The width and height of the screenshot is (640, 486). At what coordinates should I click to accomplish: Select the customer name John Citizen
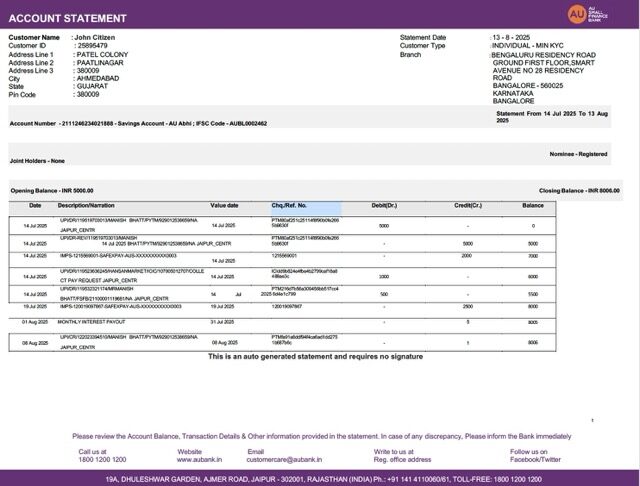click(x=95, y=37)
